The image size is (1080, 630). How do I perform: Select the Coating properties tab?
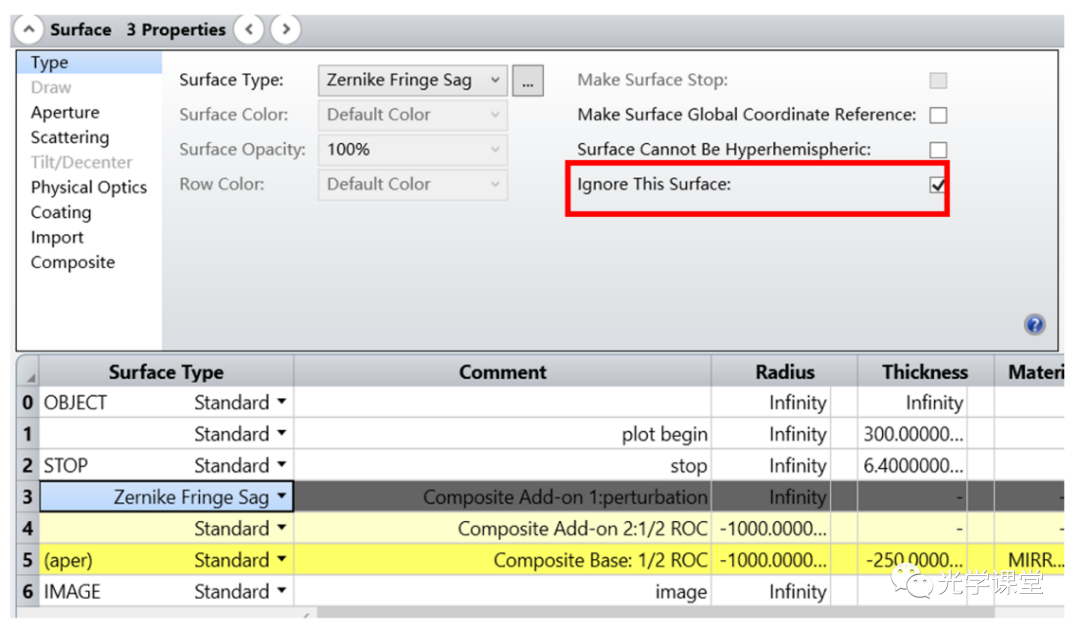coord(61,213)
